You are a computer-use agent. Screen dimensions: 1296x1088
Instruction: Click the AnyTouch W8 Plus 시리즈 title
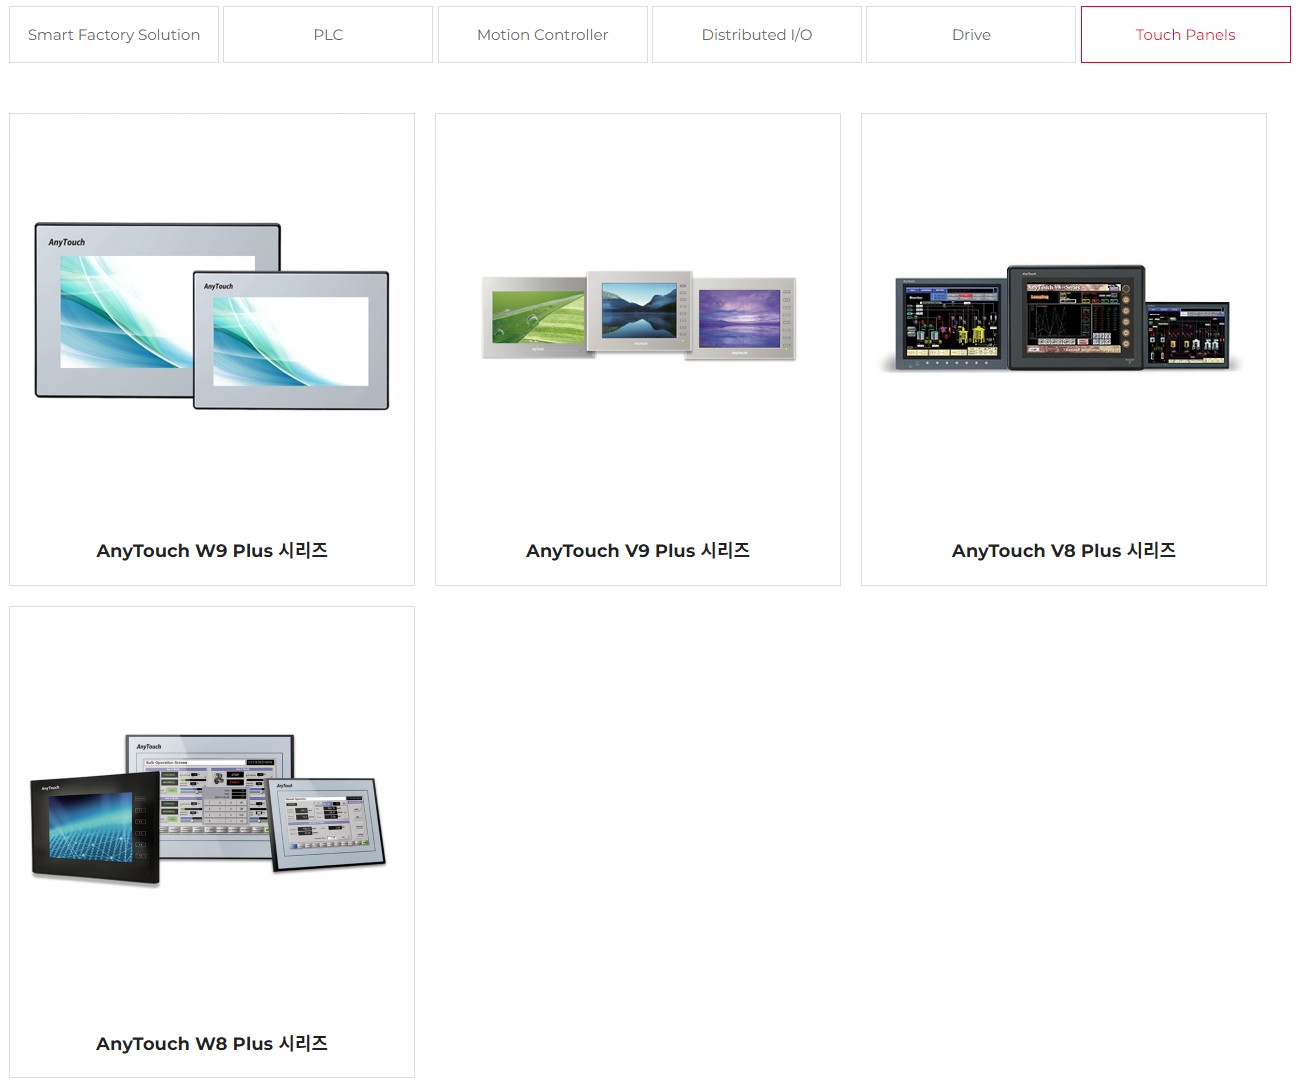click(212, 1044)
